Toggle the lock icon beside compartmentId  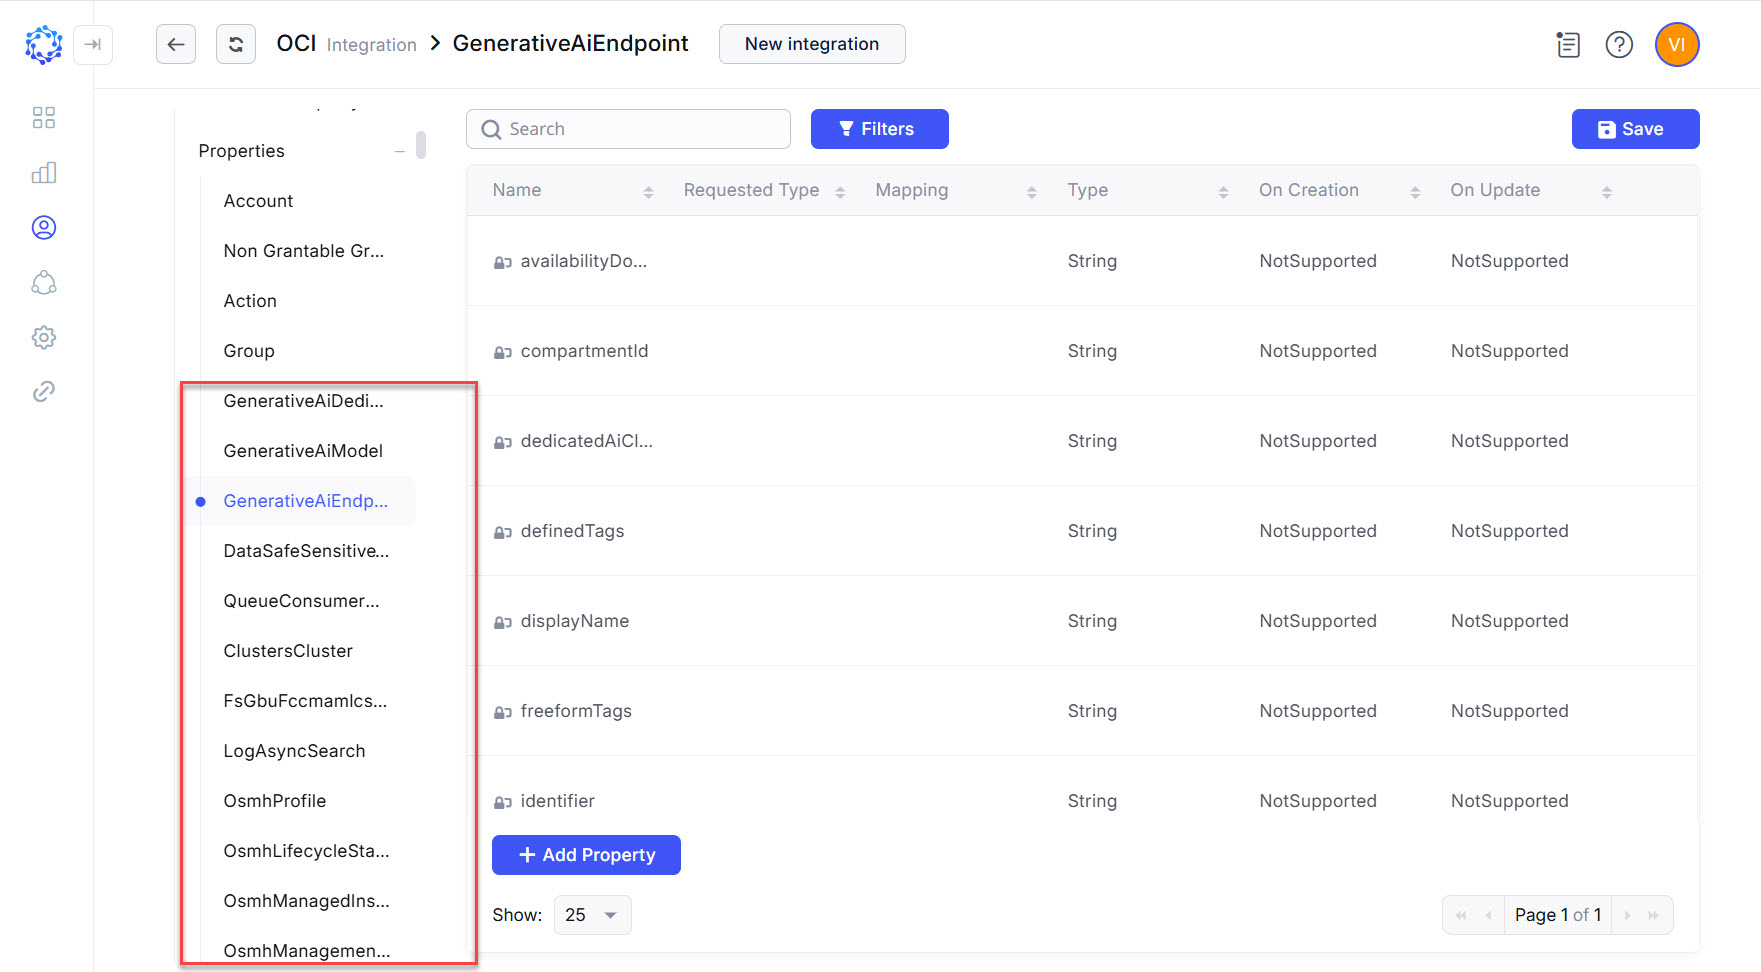click(x=502, y=352)
